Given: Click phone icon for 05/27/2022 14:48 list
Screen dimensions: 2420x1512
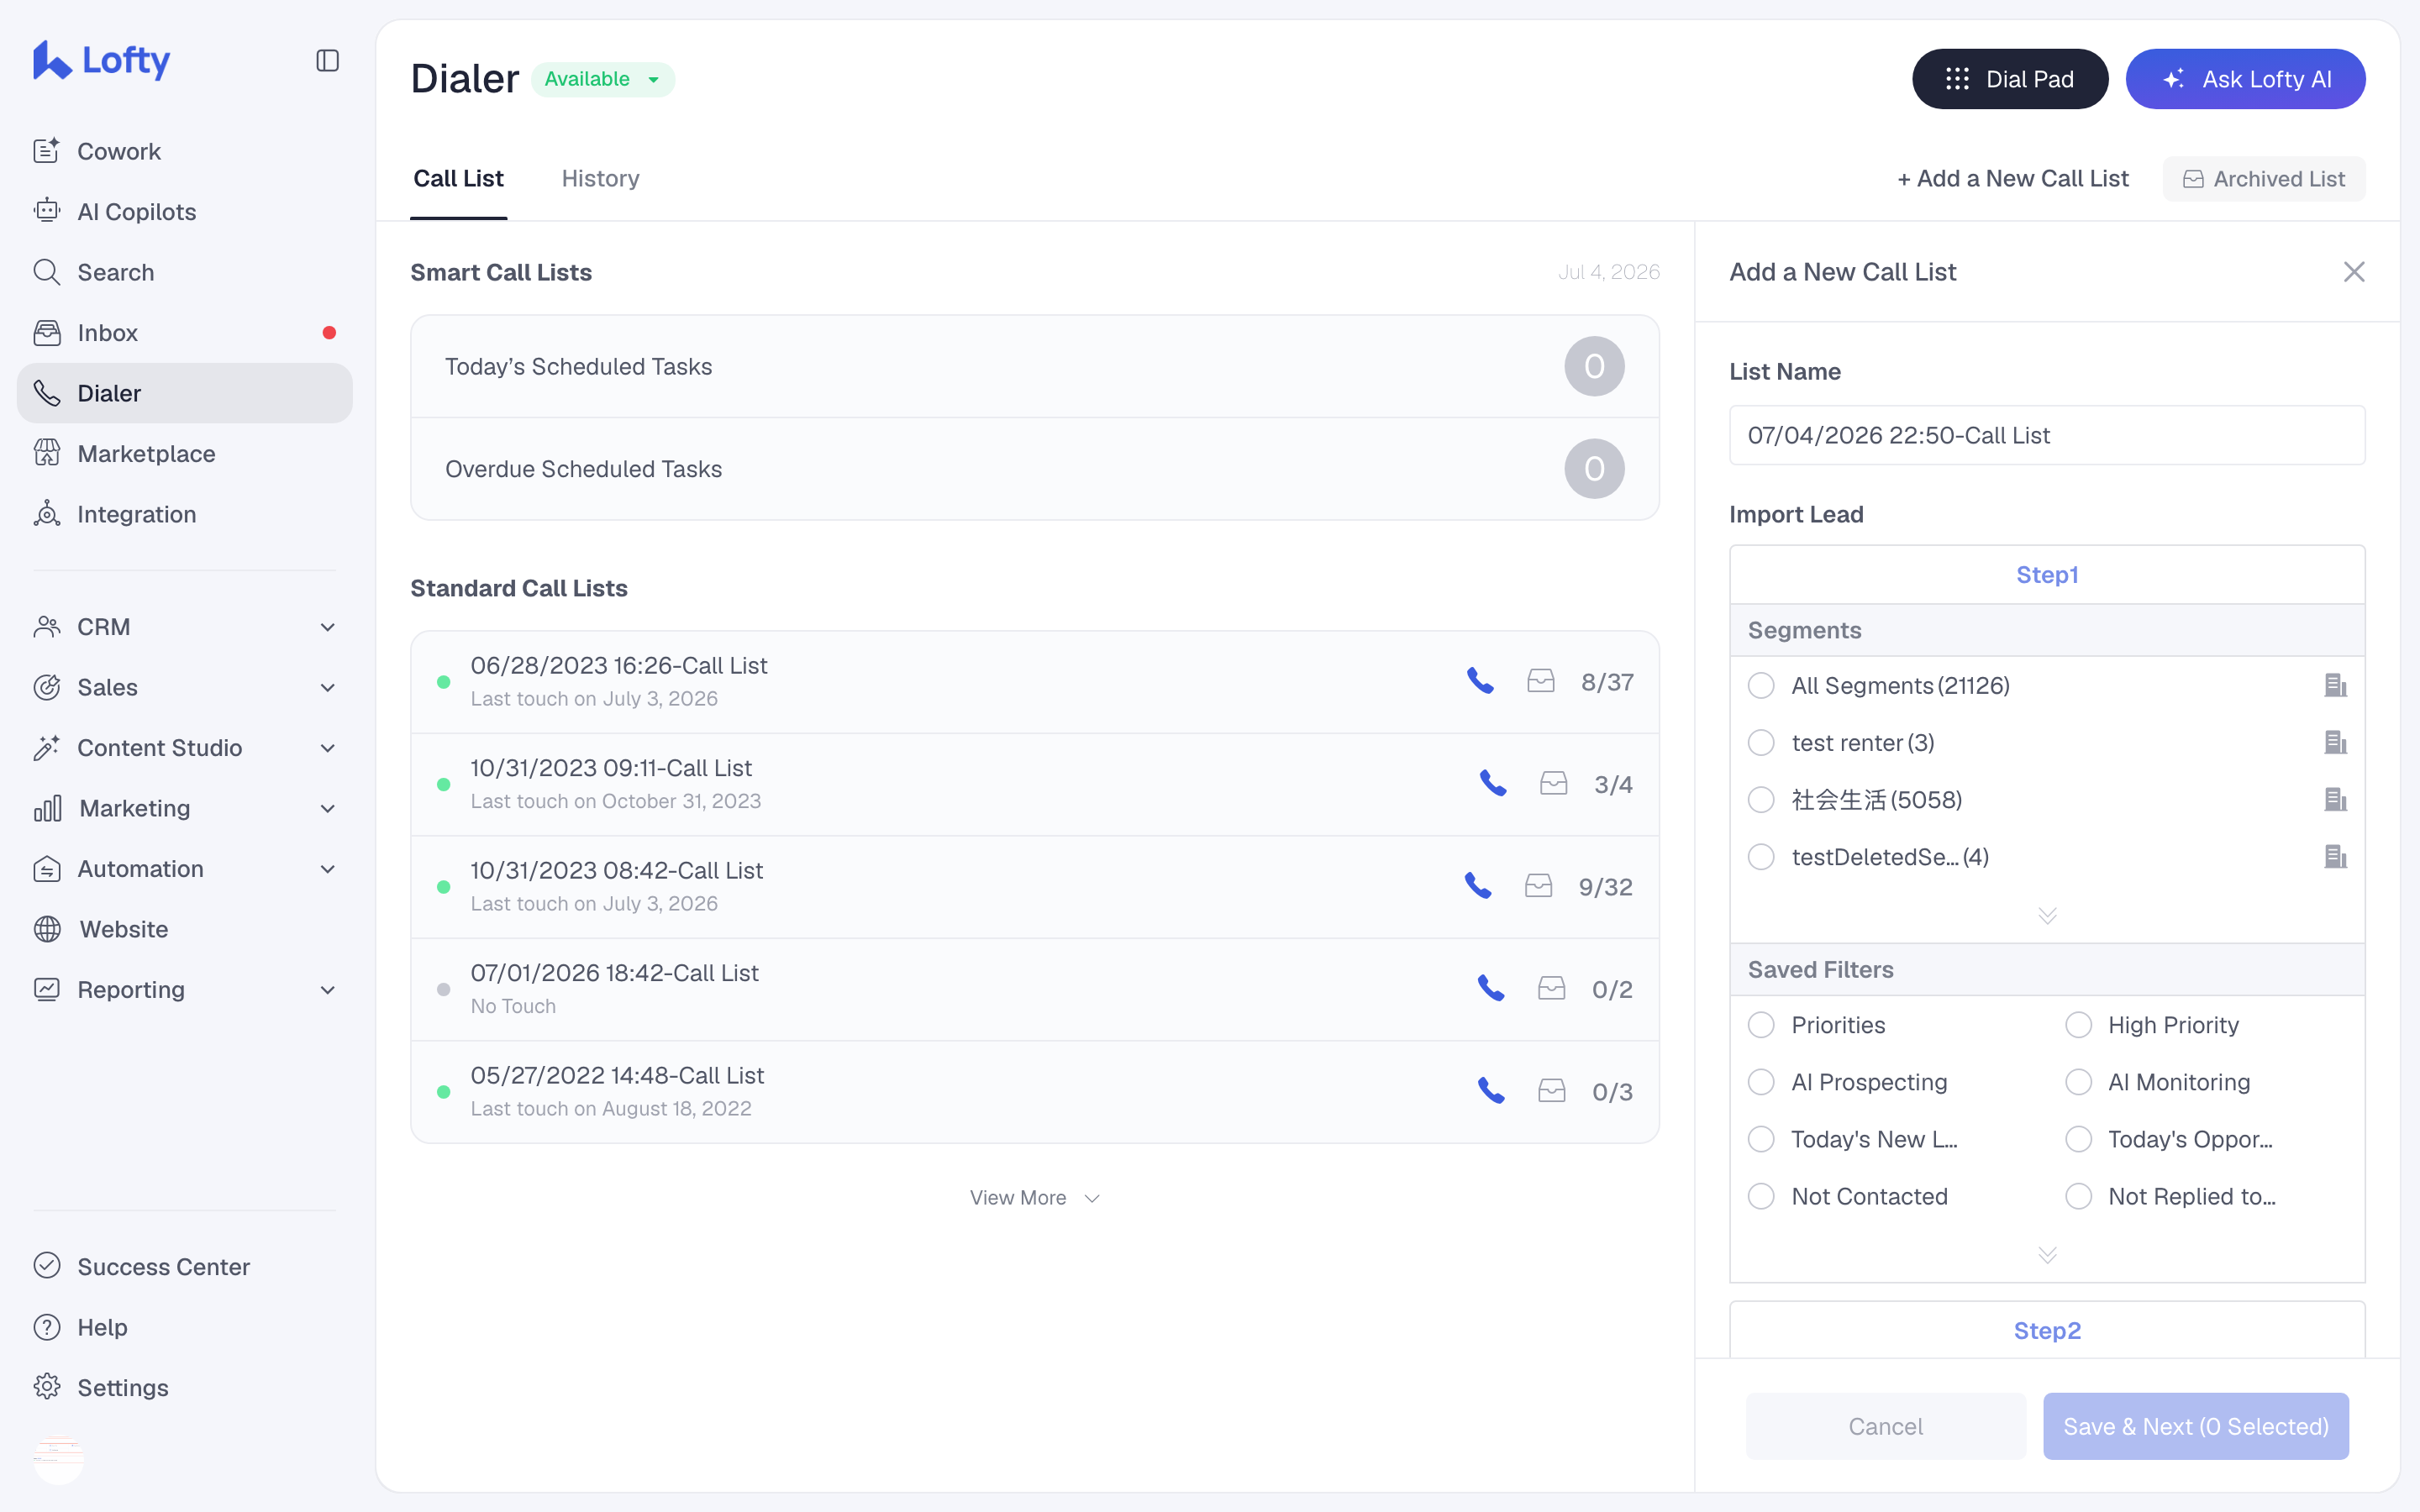Looking at the screenshot, I should pyautogui.click(x=1491, y=1091).
